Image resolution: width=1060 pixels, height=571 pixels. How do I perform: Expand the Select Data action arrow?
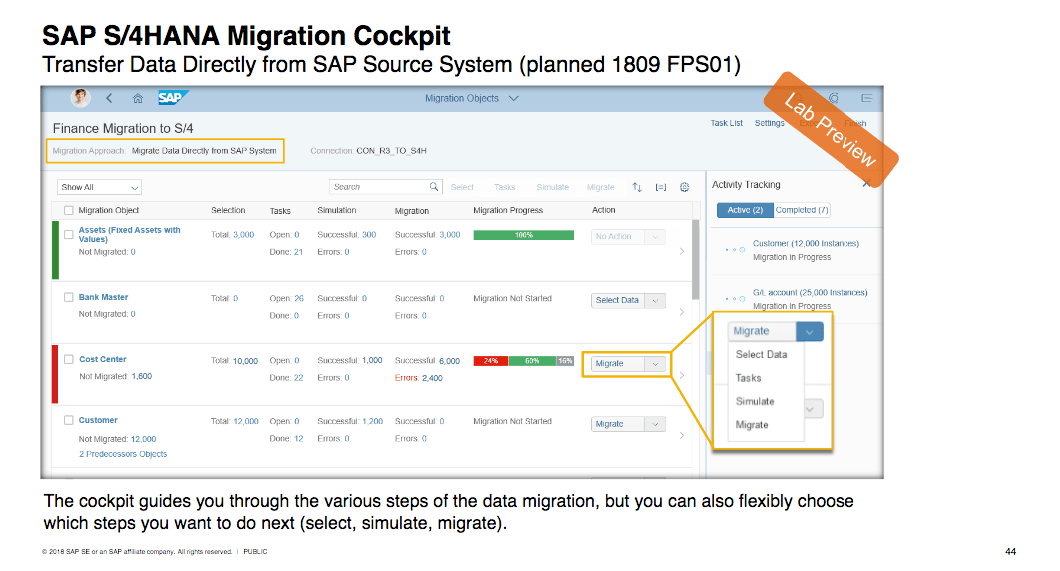click(655, 300)
